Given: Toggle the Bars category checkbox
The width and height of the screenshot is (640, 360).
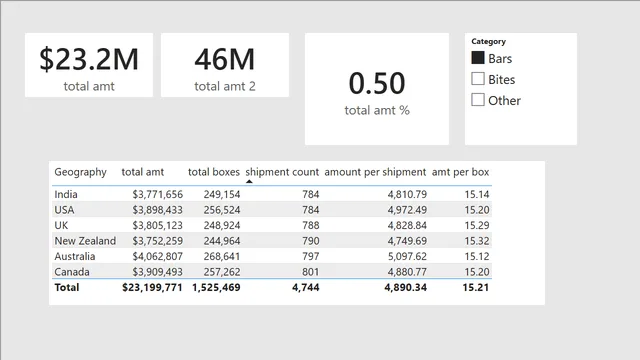Looking at the screenshot, I should pos(478,58).
